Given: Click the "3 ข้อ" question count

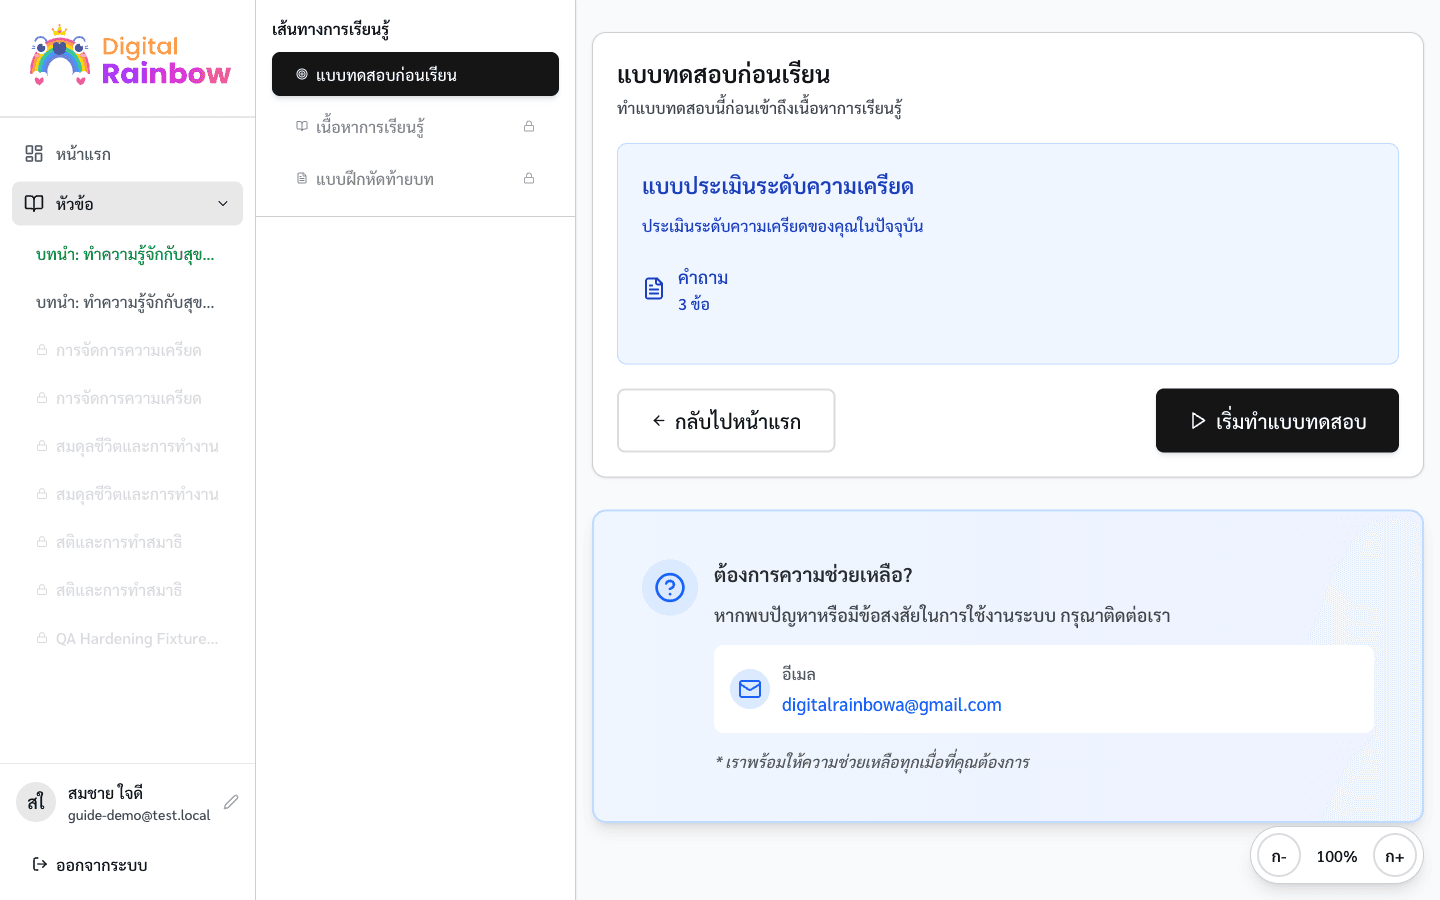Looking at the screenshot, I should point(694,304).
